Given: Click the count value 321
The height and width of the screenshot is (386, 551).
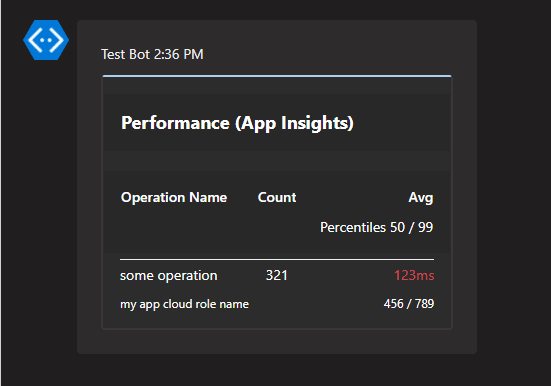Looking at the screenshot, I should 277,275.
